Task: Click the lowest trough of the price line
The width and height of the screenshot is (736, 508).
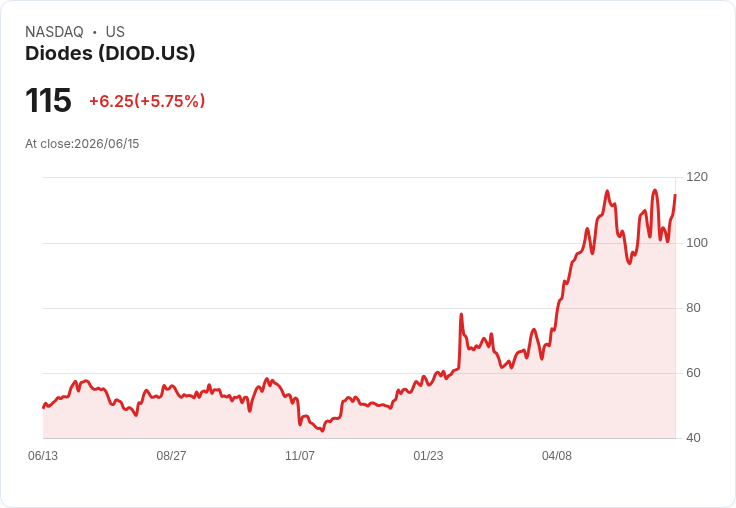Action: [322, 431]
